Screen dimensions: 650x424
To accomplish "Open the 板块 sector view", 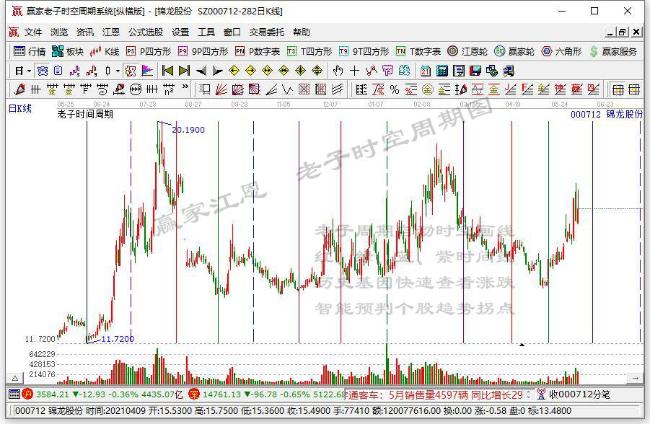I will (68, 51).
